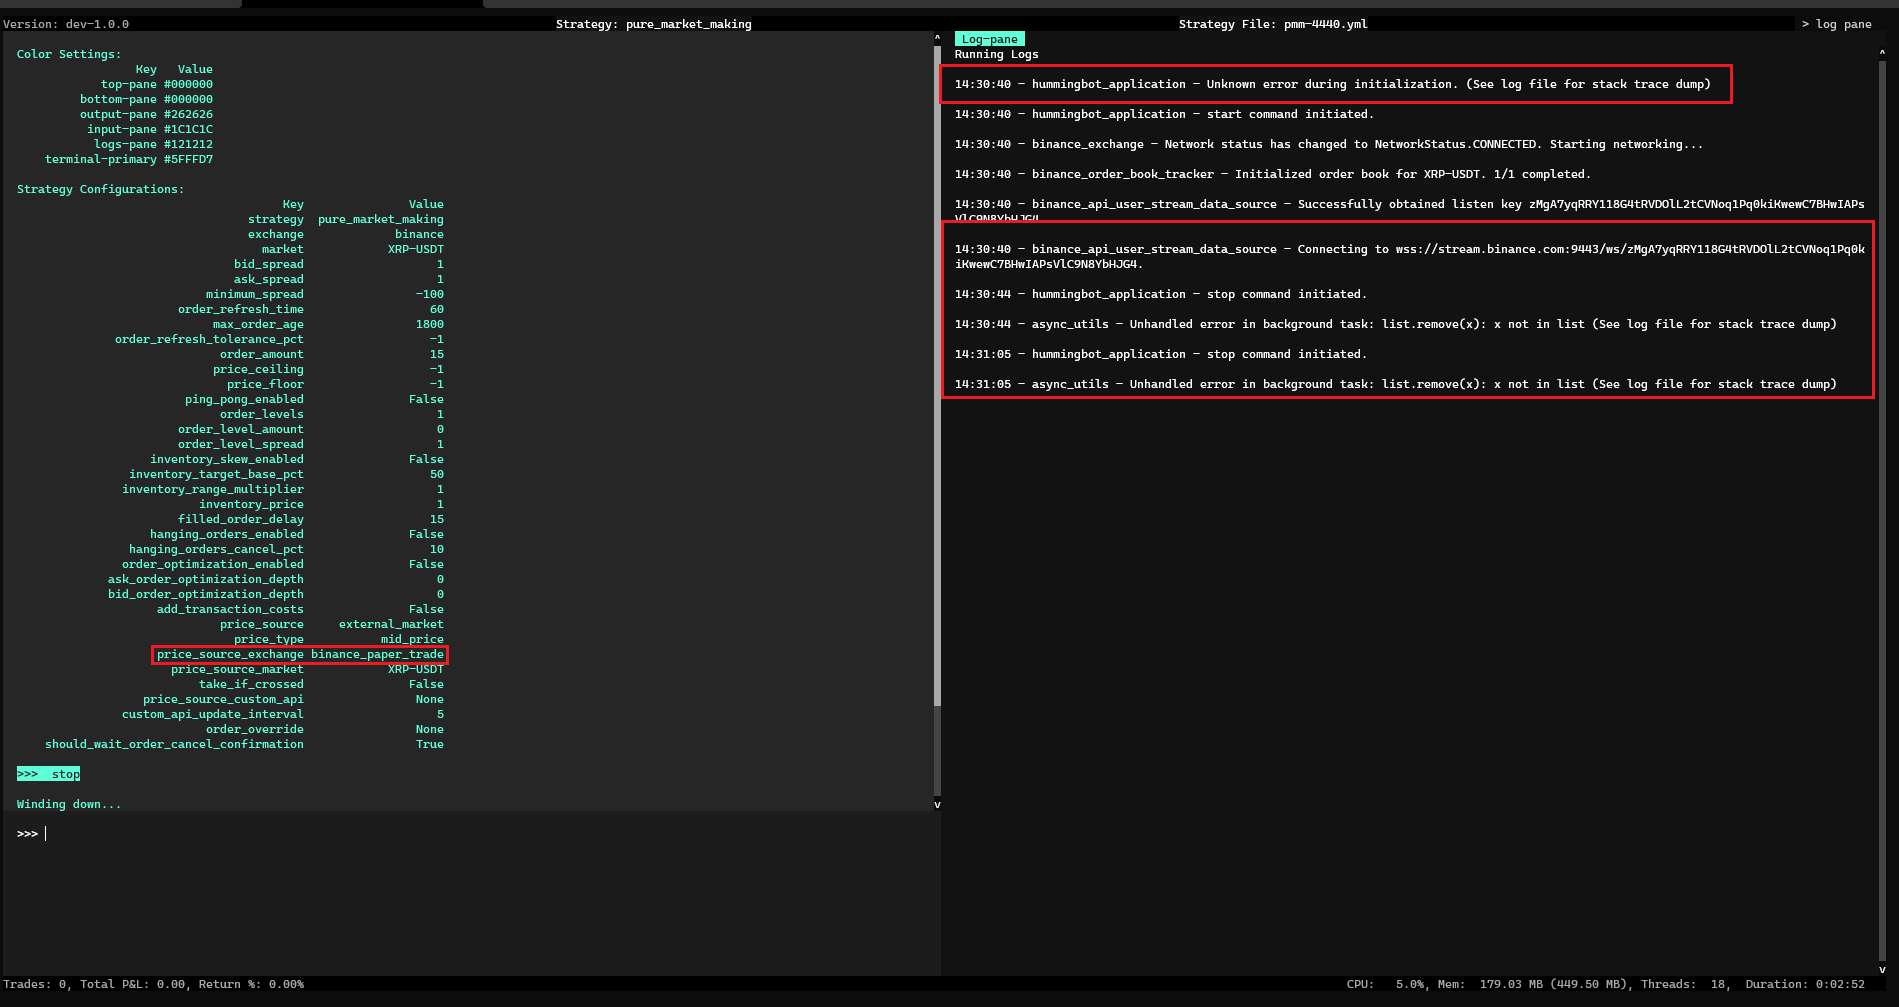This screenshot has width=1899, height=1007.
Task: Select the Log-pane tab
Action: point(988,38)
